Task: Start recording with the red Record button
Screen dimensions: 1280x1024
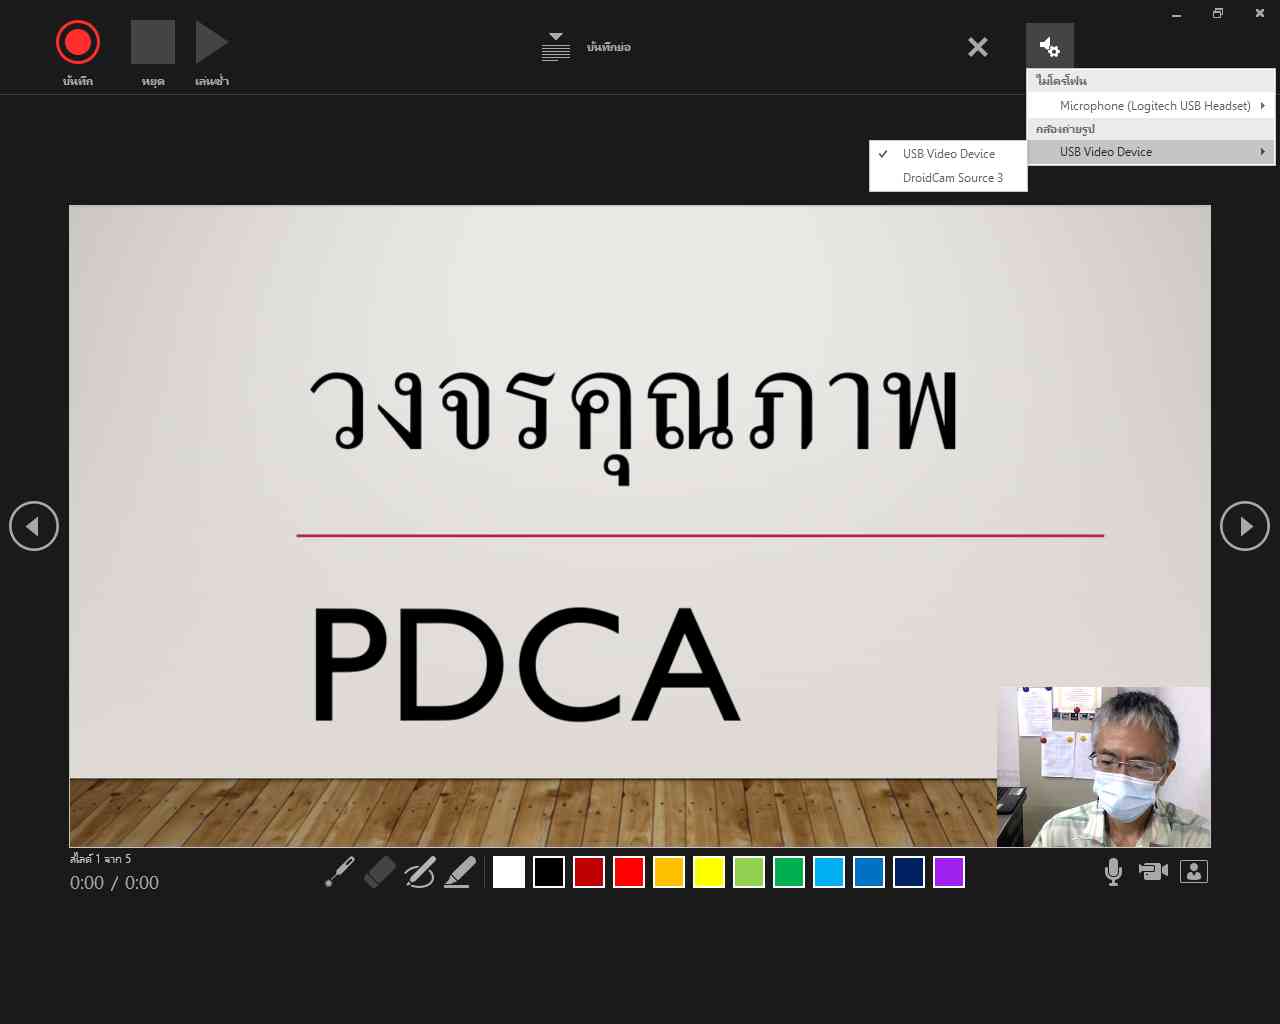Action: (78, 43)
